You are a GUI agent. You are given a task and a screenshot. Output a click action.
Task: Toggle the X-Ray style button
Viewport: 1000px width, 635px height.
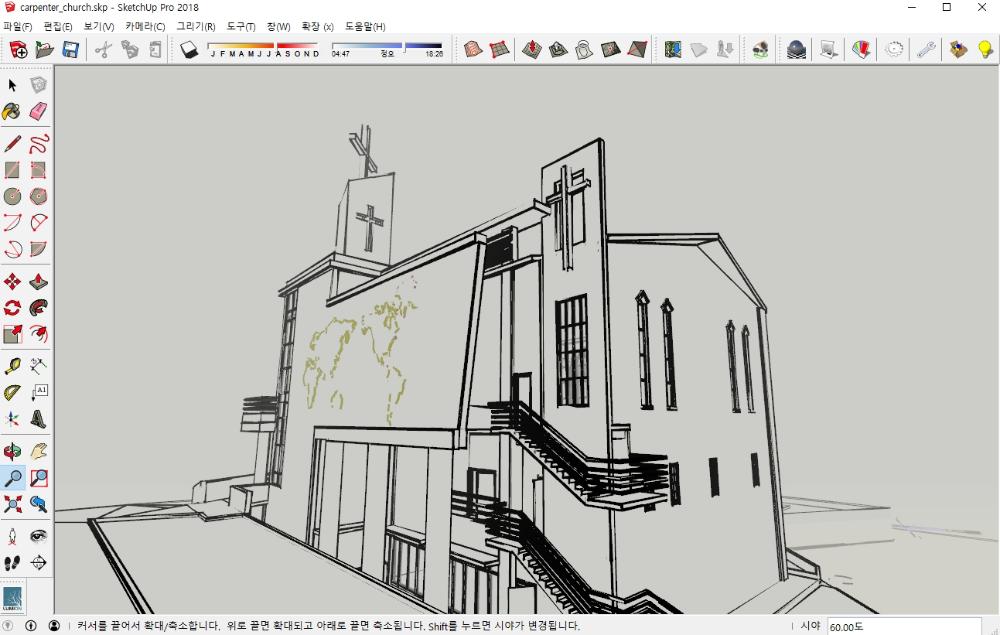474,49
